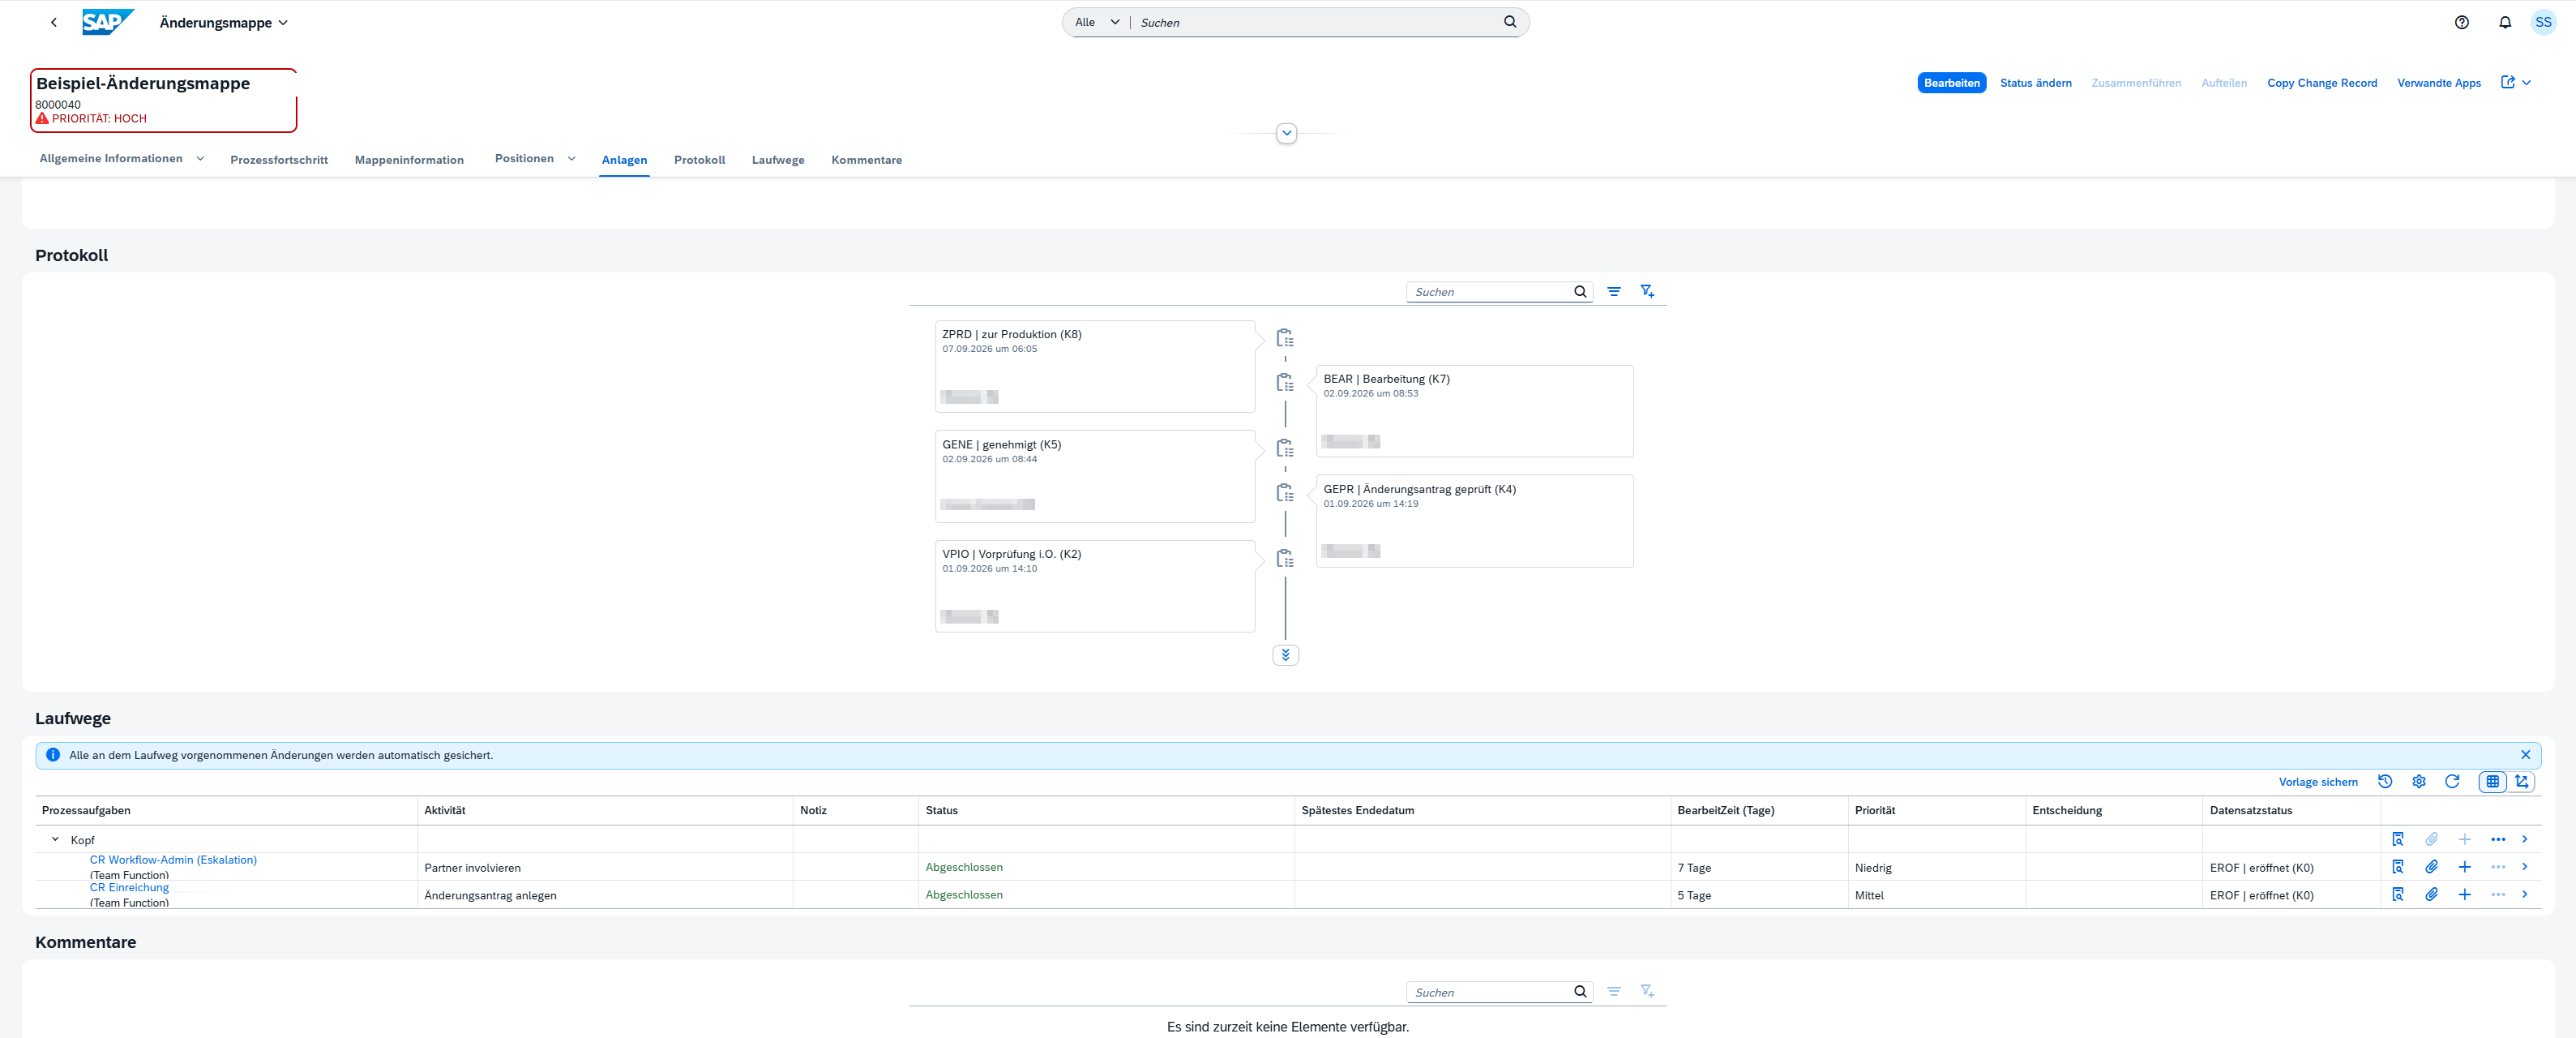
Task: Open the CR Workflow-Admin (Eskalation) link
Action: click(173, 860)
